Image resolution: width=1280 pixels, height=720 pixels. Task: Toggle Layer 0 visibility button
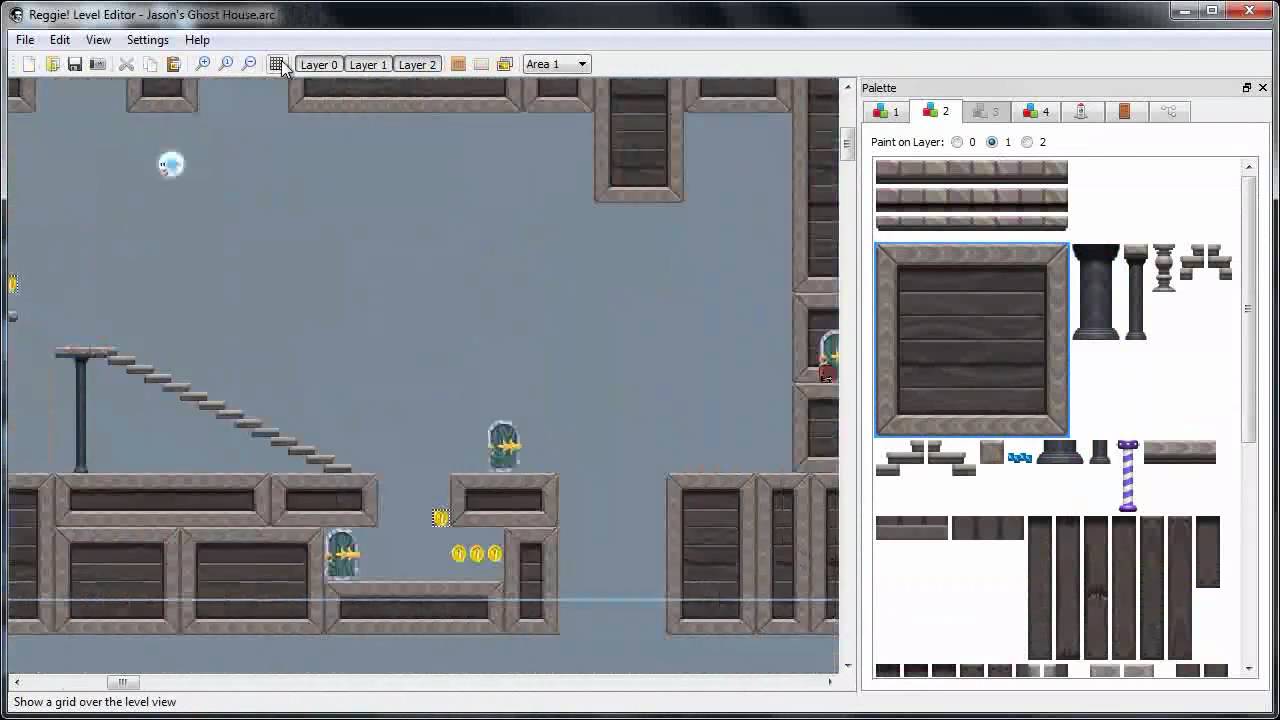pyautogui.click(x=319, y=64)
